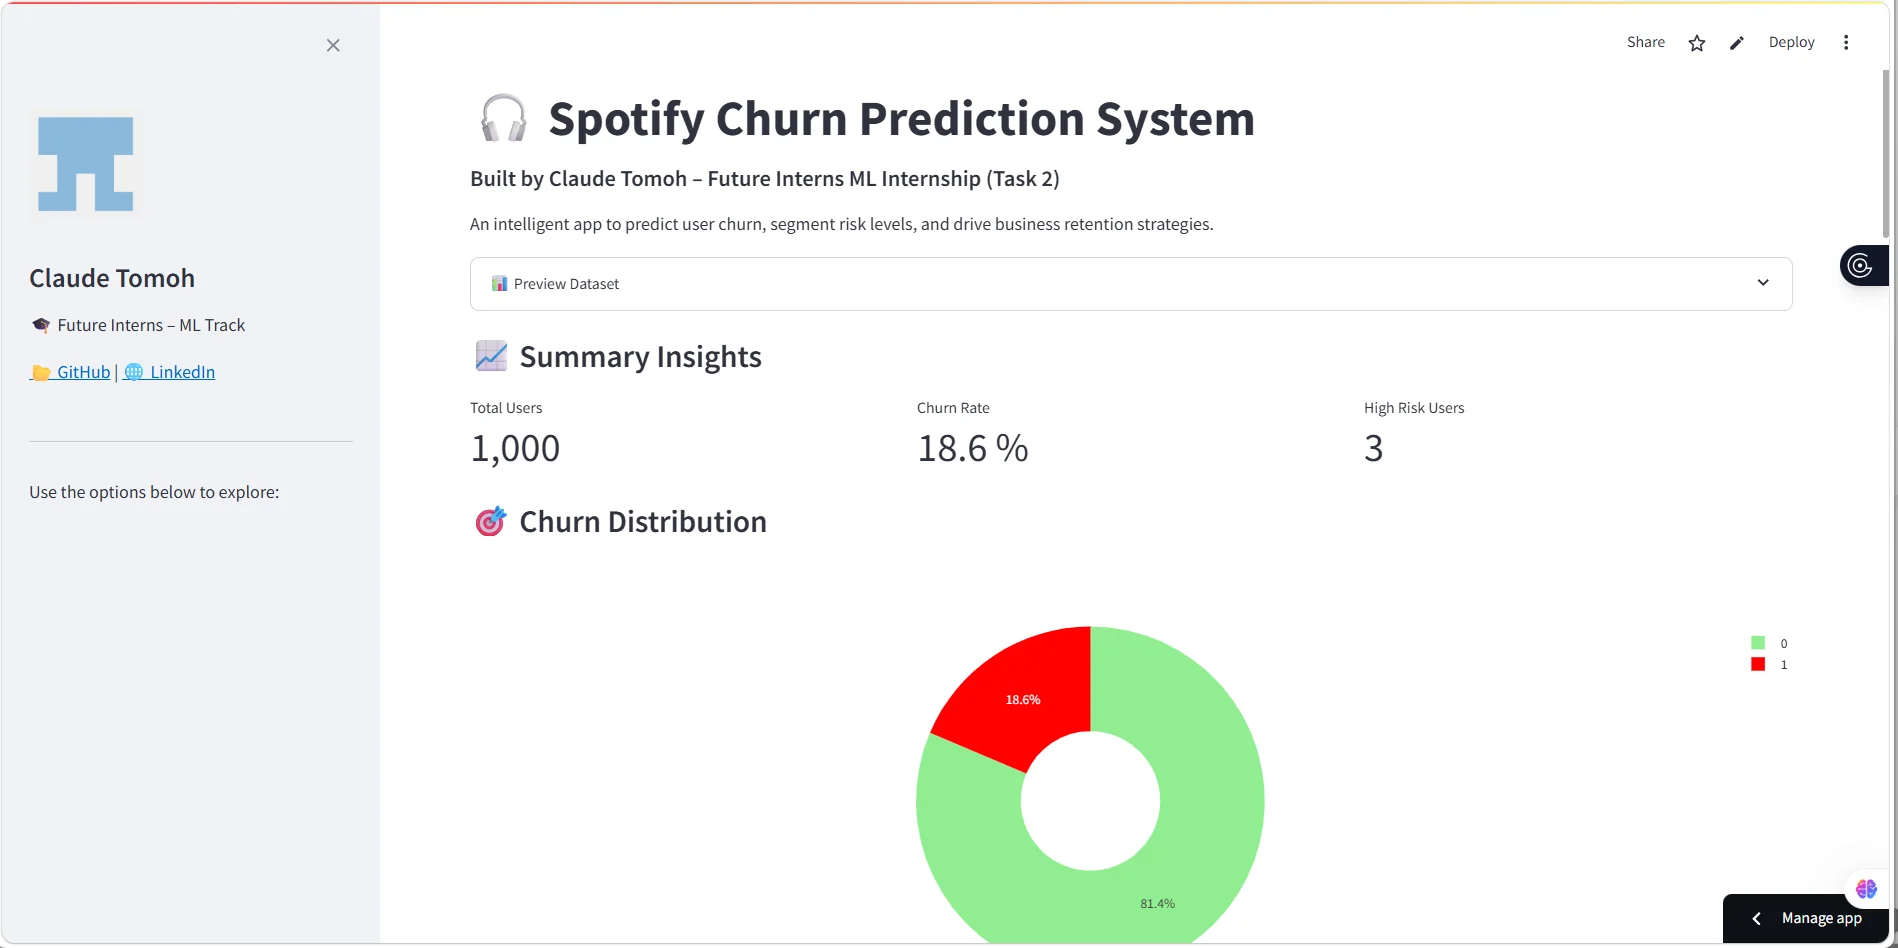Open the LinkedIn link
Image resolution: width=1898 pixels, height=948 pixels.
(170, 372)
